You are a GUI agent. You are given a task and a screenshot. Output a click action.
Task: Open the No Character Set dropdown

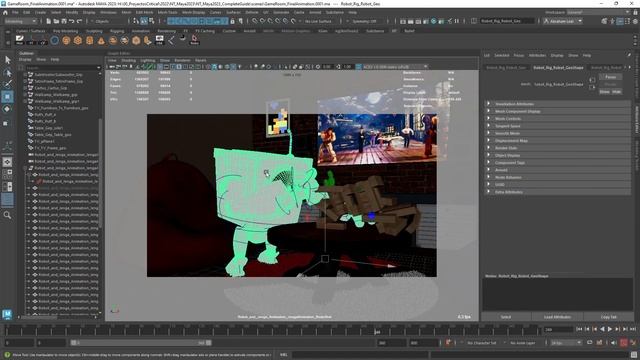click(482, 343)
